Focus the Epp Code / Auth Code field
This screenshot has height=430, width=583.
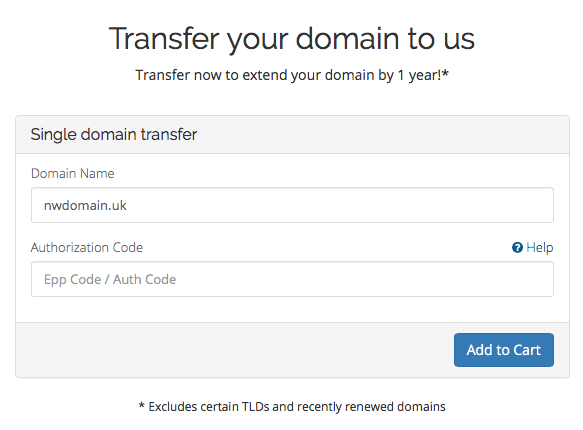(x=292, y=279)
